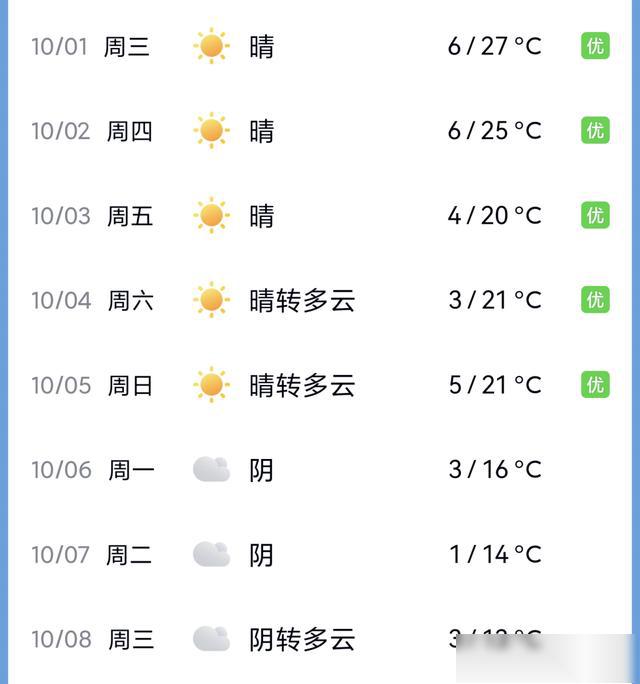Tap the cloud icon on the 10/08 row

coord(211,639)
